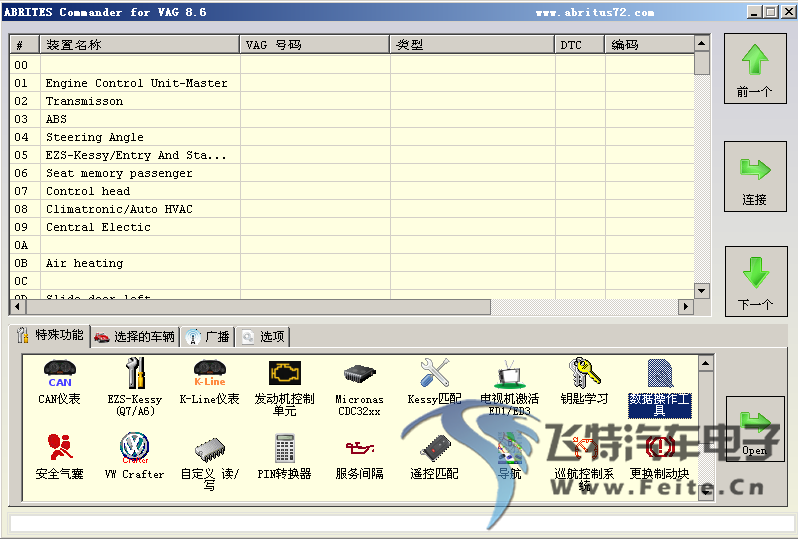Select the Control head row
Viewport: 798px width, 539px height.
tap(352, 191)
